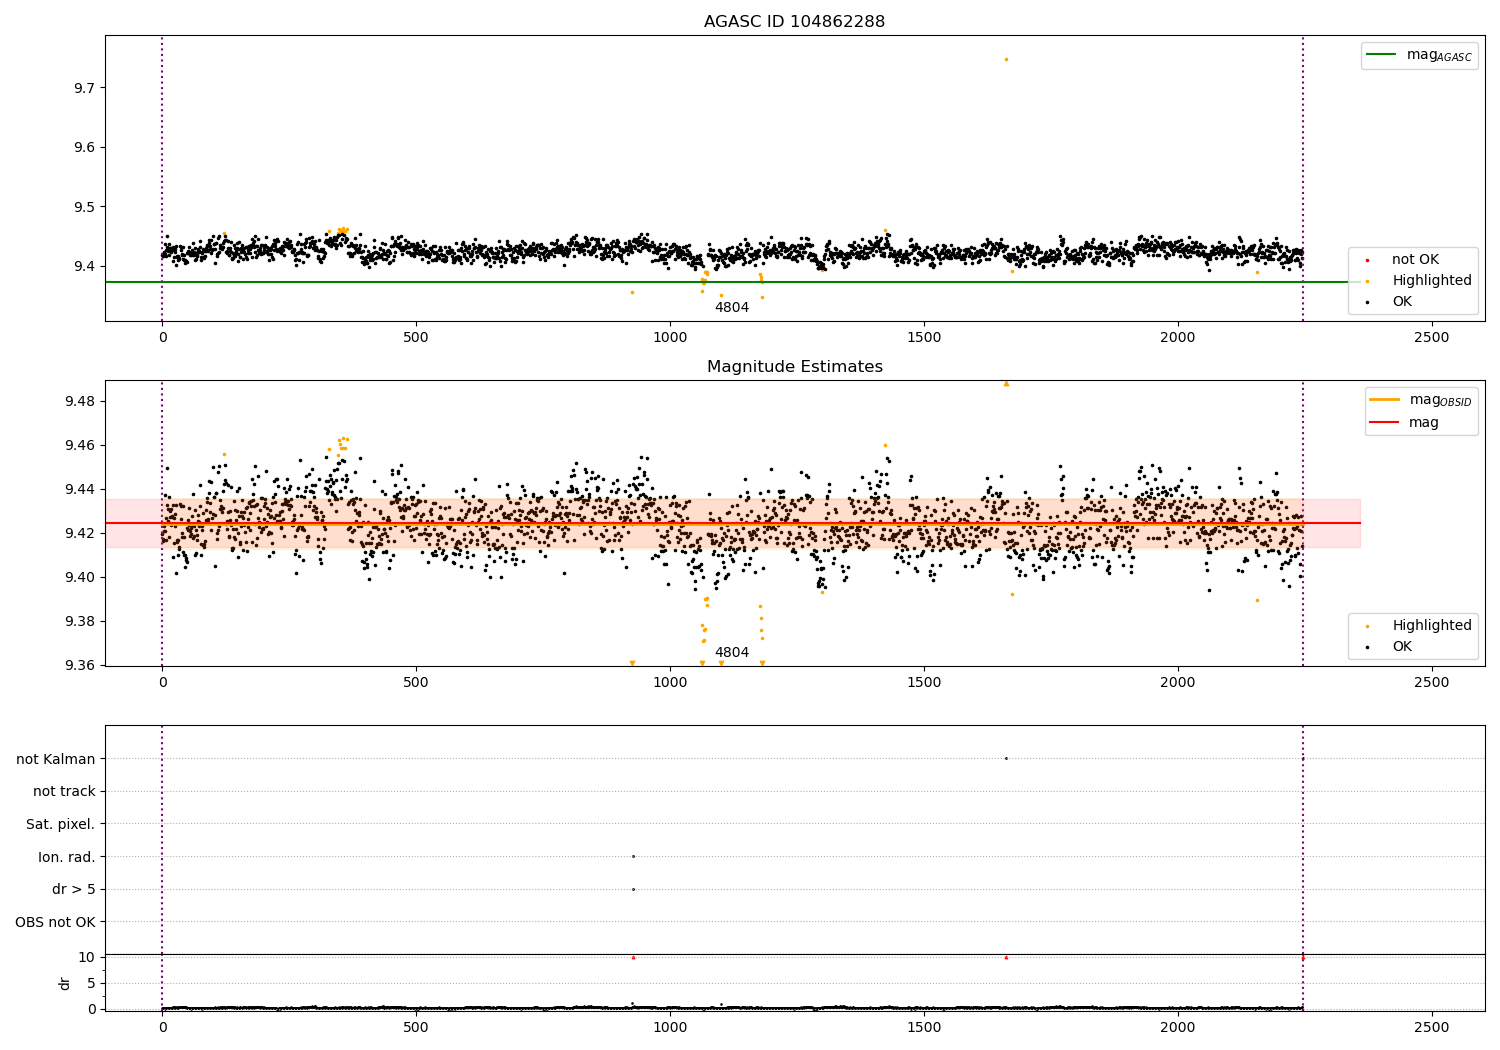Click the red dr marker near 1660
The width and height of the screenshot is (1500, 1050).
click(x=1006, y=958)
